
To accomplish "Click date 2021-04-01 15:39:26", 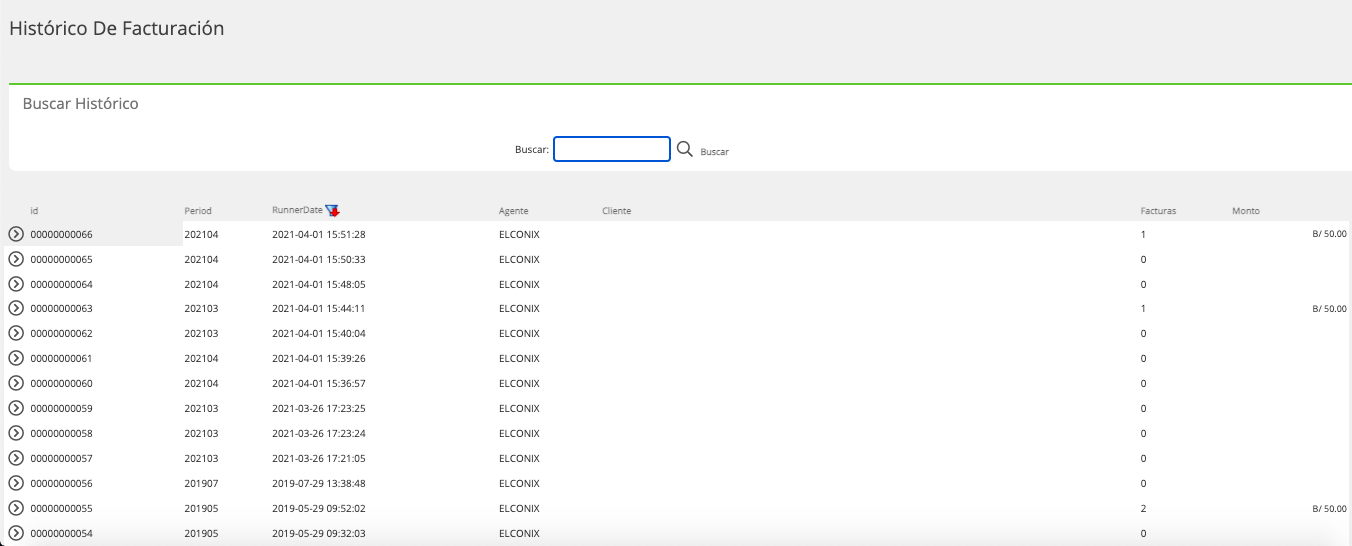I will pos(318,358).
